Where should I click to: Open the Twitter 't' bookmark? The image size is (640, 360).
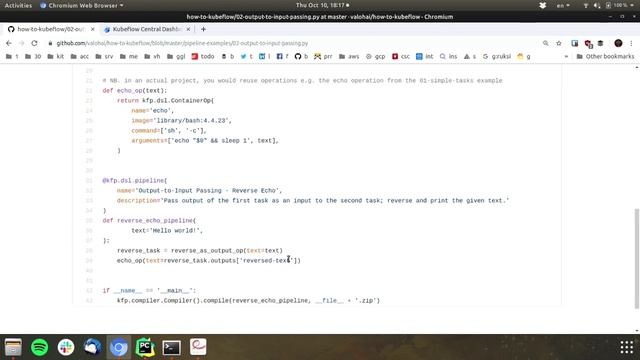click(x=247, y=57)
